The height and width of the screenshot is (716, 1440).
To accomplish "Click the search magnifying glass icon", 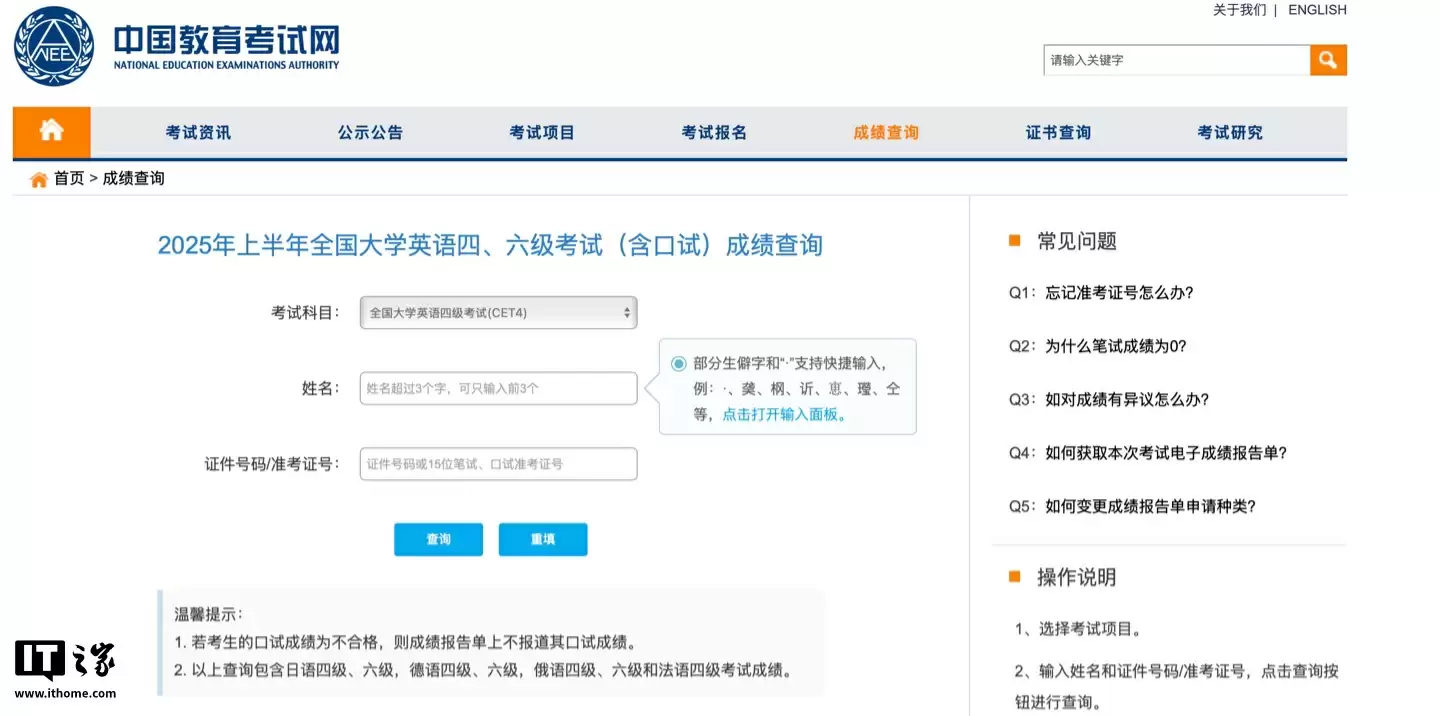I will click(x=1328, y=59).
